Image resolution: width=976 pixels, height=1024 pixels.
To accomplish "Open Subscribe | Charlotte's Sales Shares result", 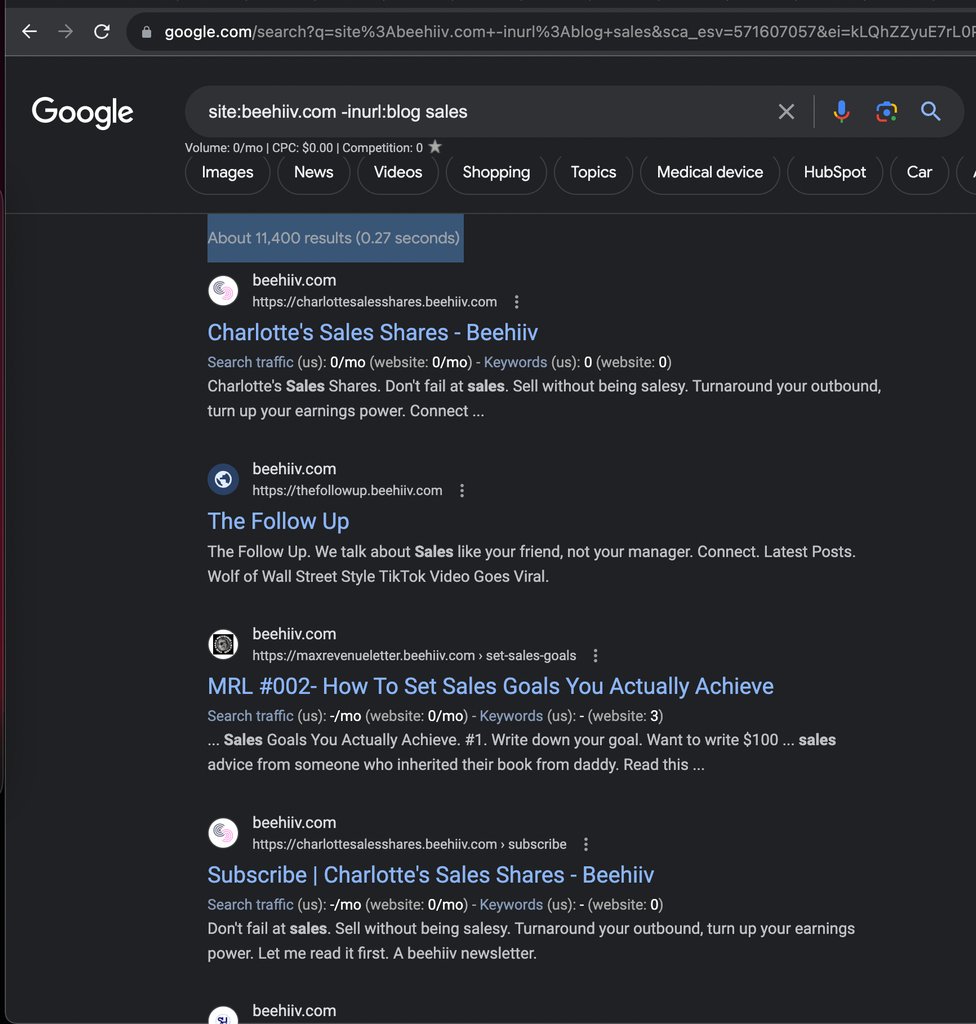I will point(431,875).
